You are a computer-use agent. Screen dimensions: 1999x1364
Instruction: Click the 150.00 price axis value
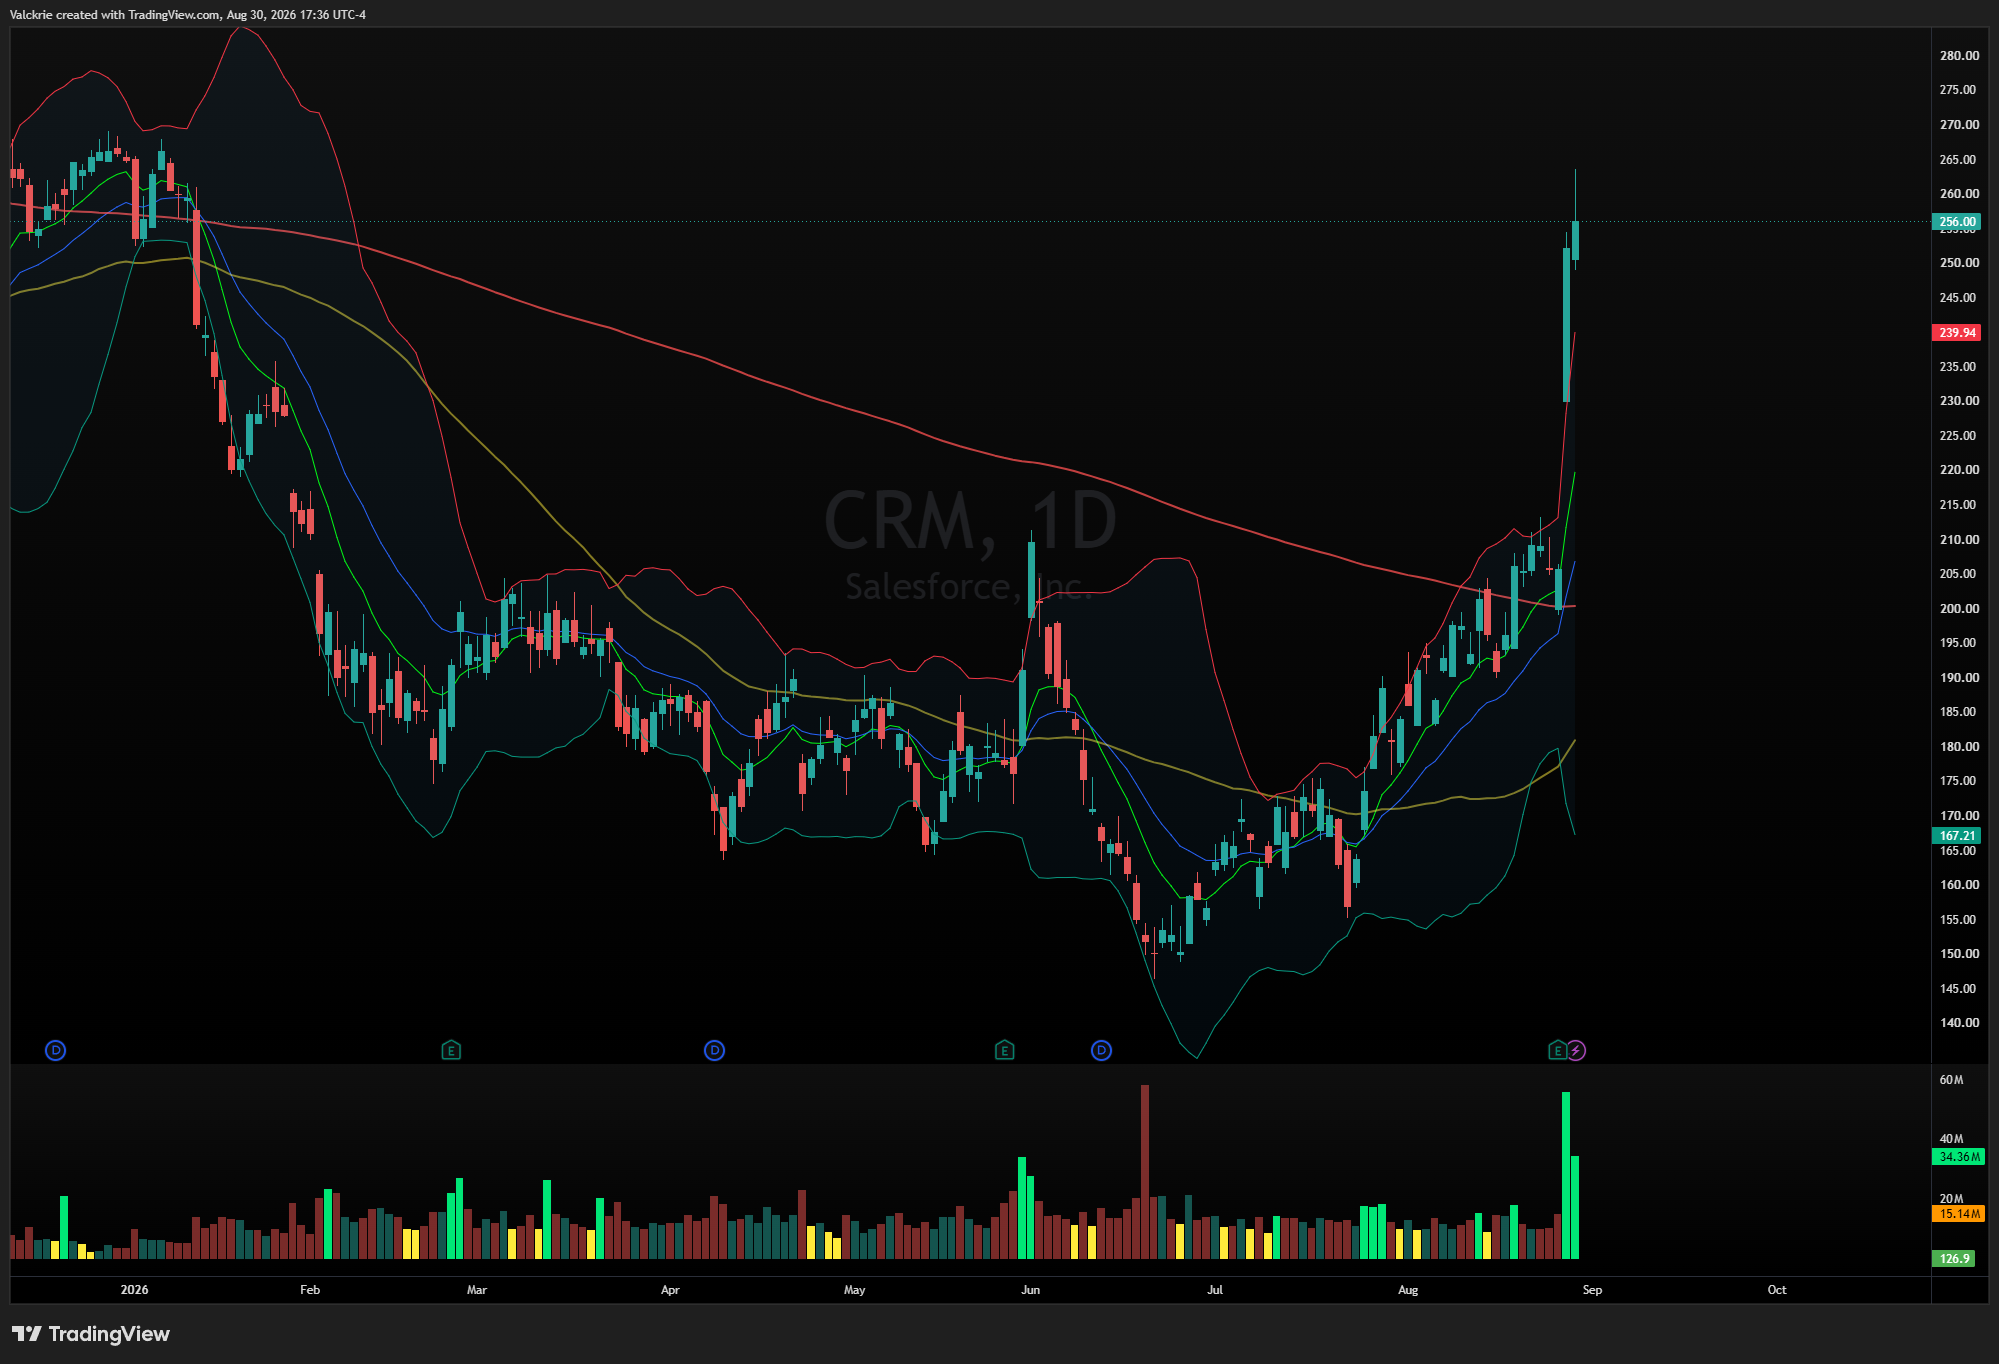click(1959, 954)
